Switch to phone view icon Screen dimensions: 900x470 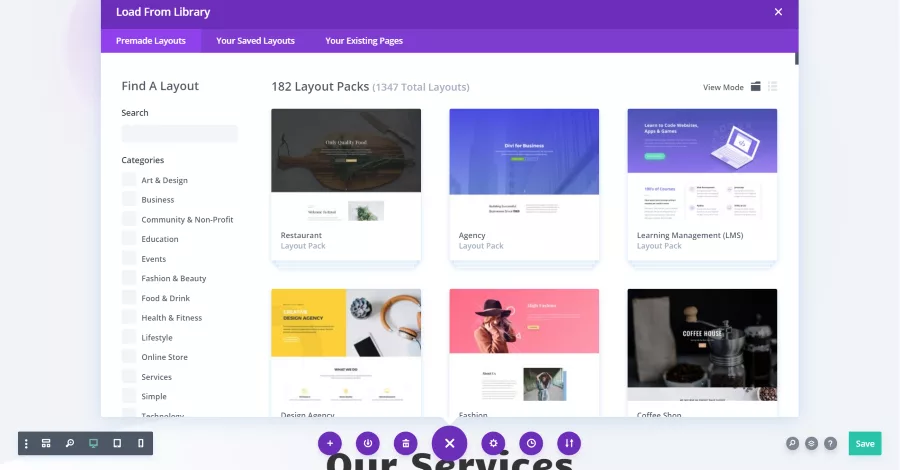pyautogui.click(x=141, y=444)
